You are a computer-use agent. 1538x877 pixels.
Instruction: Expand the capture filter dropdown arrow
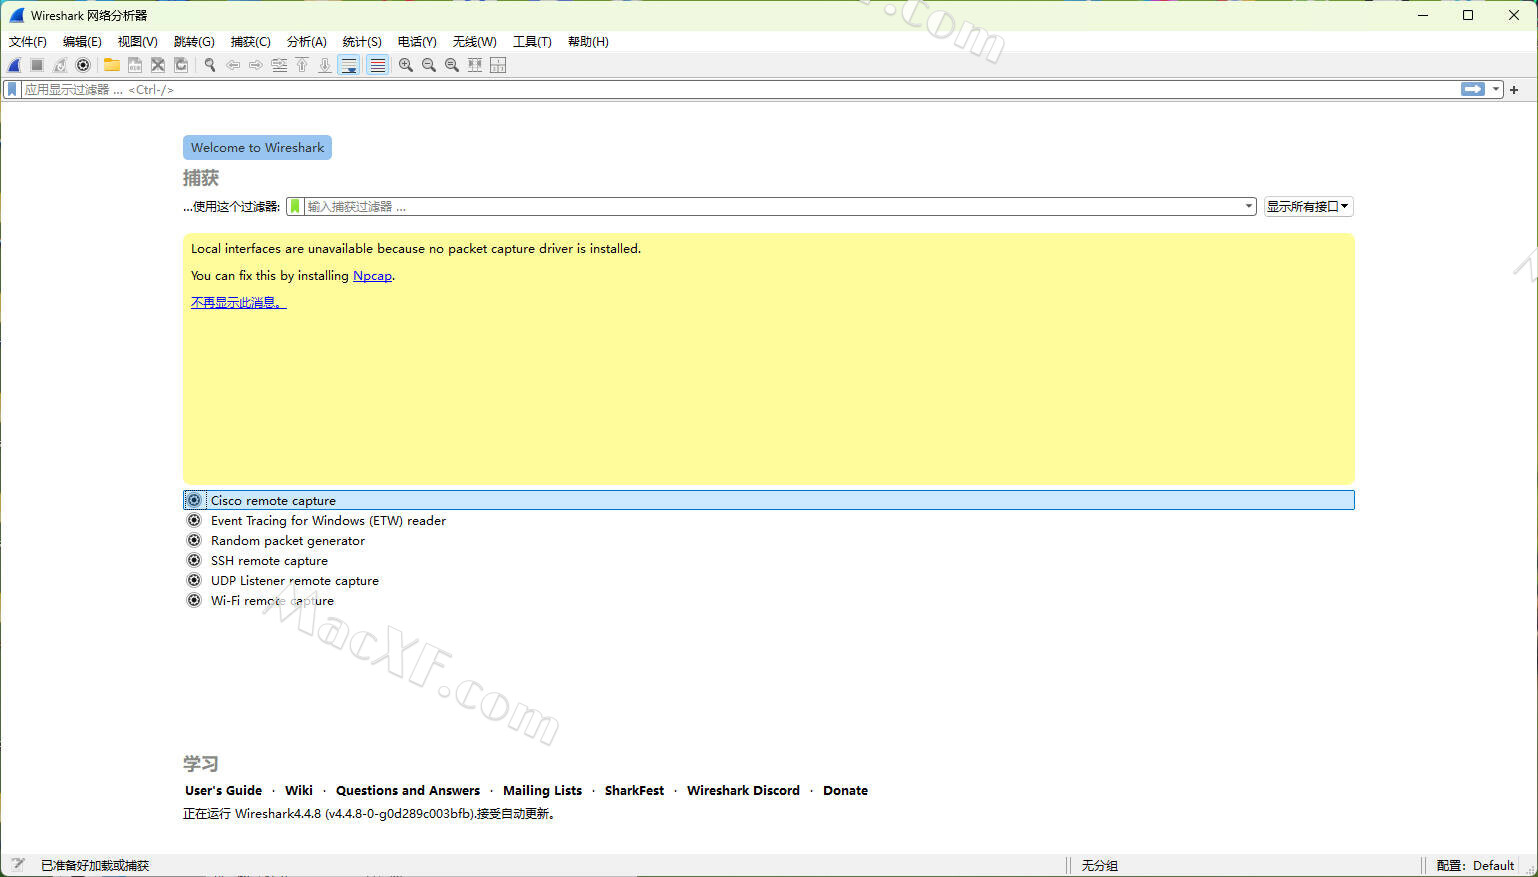coord(1249,206)
